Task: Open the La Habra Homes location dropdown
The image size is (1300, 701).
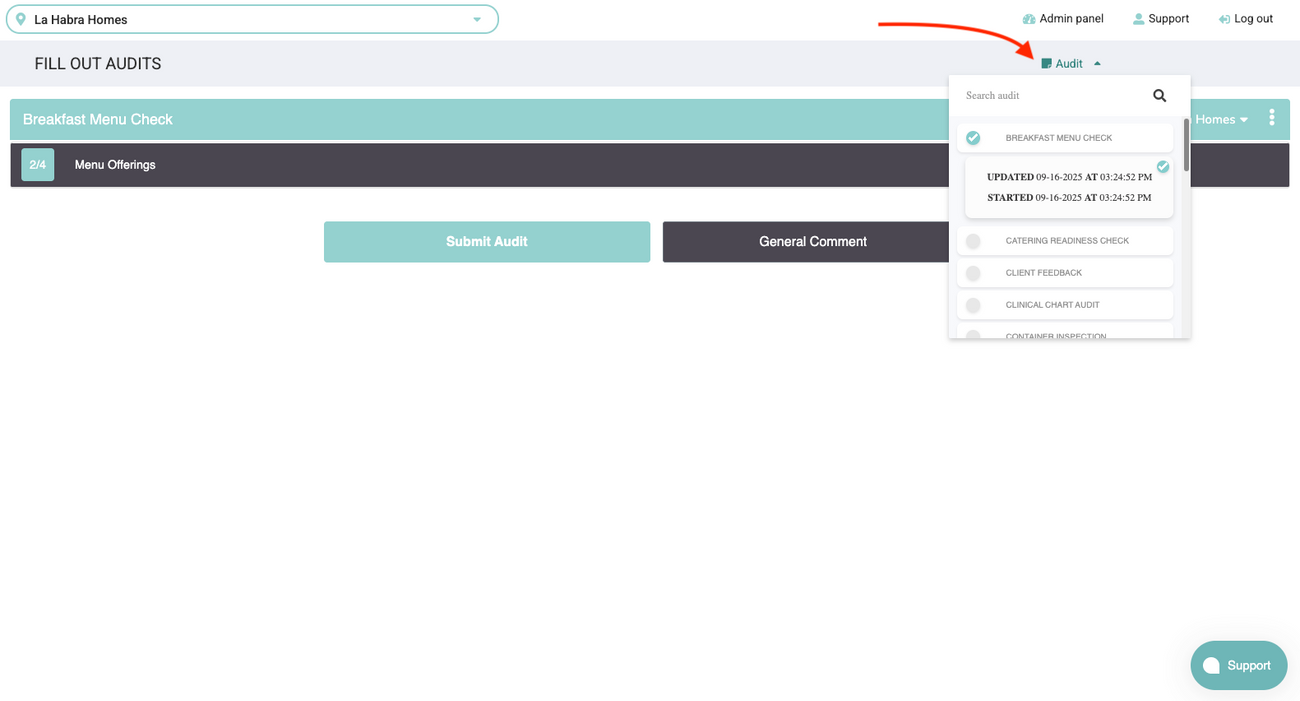Action: [x=252, y=19]
